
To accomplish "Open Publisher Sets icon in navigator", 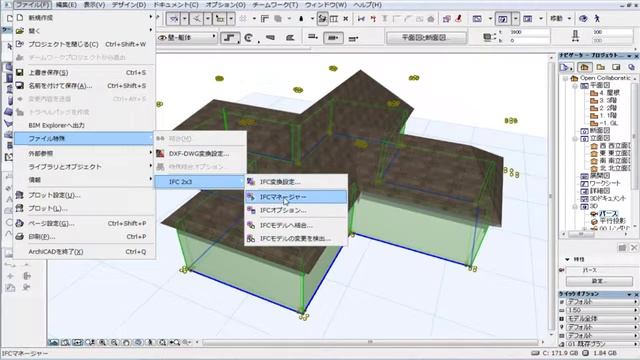I will pyautogui.click(x=632, y=67).
